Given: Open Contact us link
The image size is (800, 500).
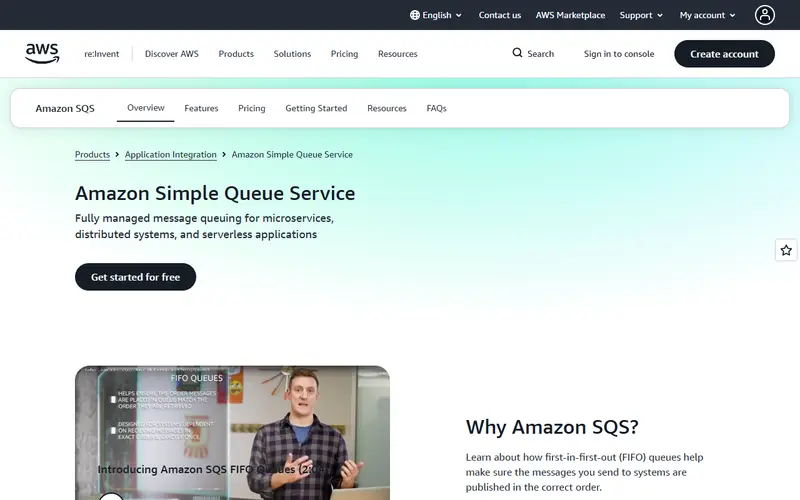Looking at the screenshot, I should click(499, 15).
